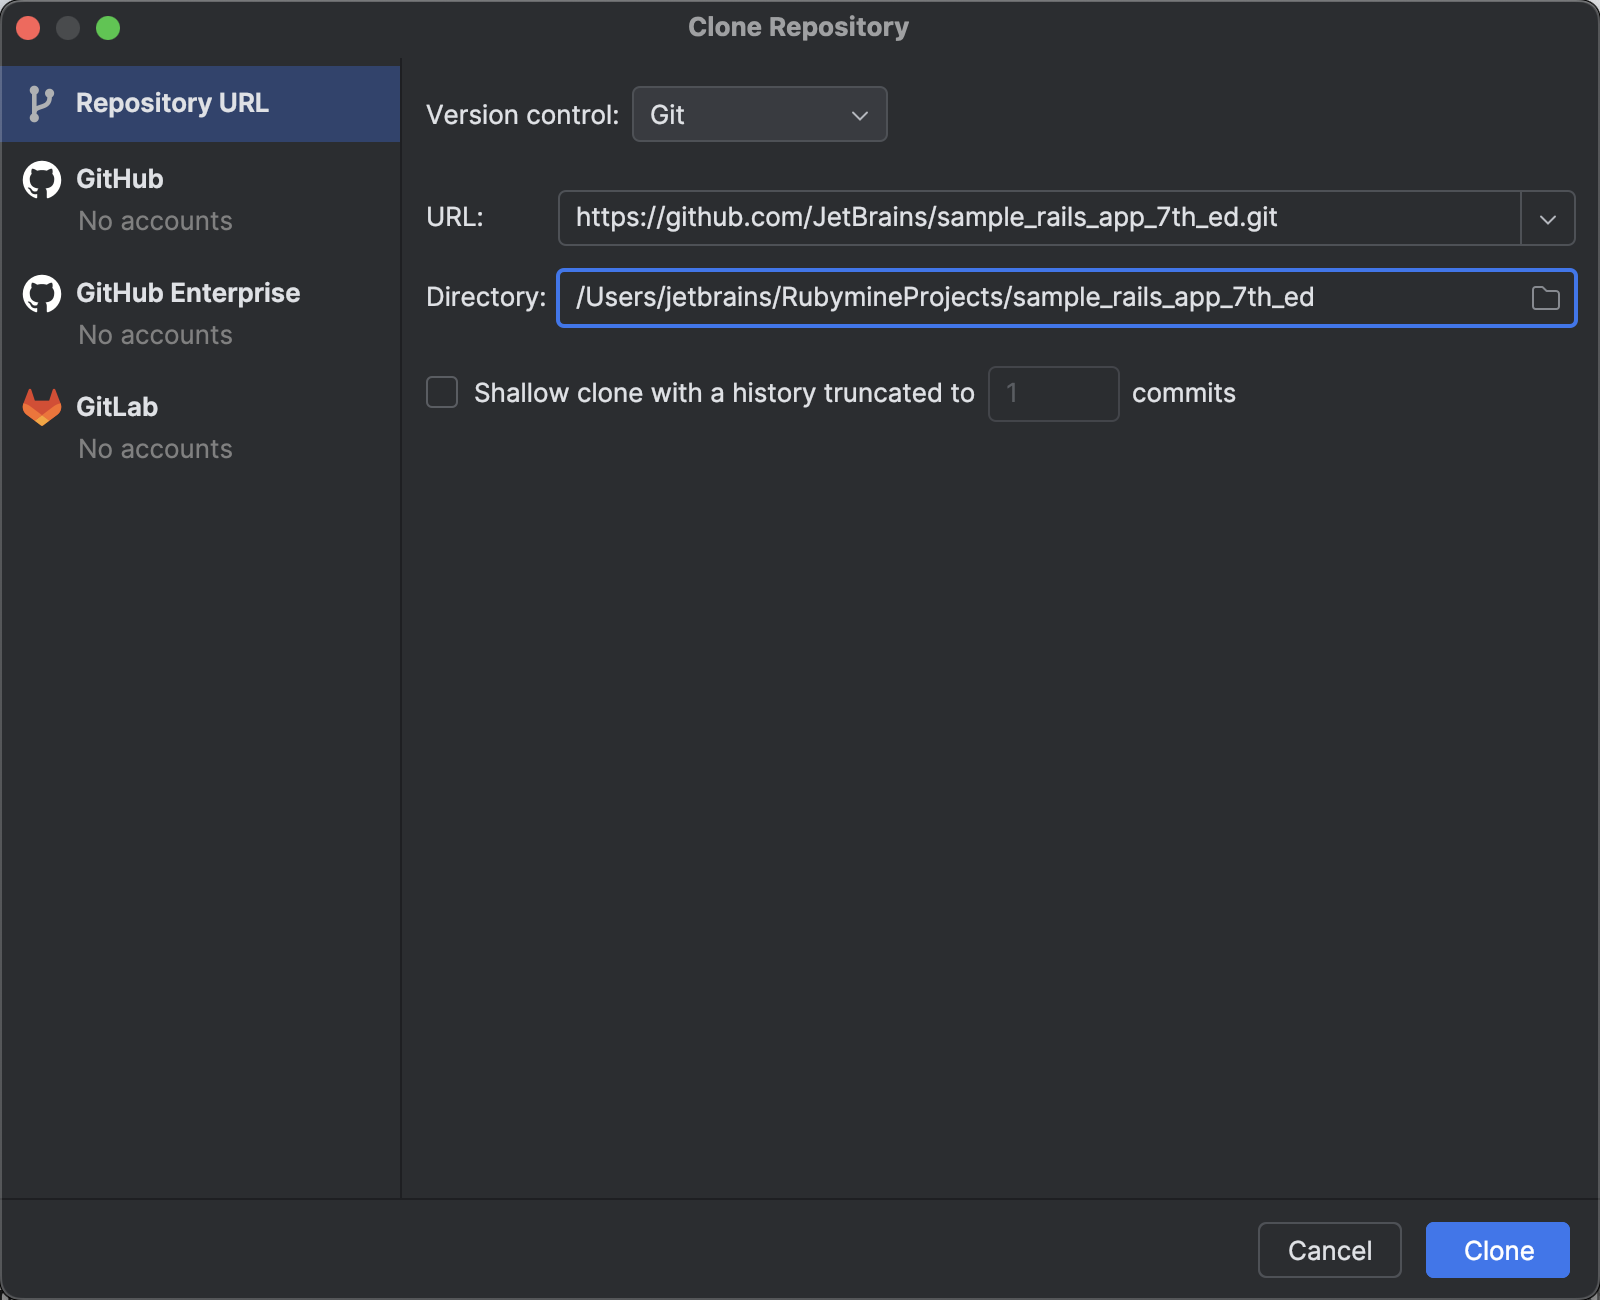
Task: Click the Clone Repository title text
Action: click(798, 27)
